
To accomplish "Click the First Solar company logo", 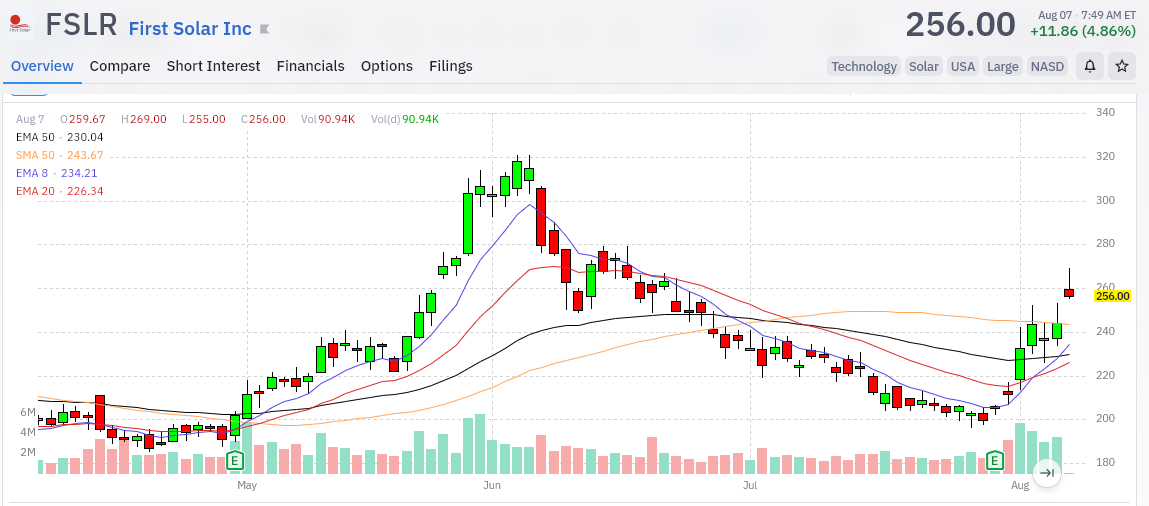I will [20, 25].
